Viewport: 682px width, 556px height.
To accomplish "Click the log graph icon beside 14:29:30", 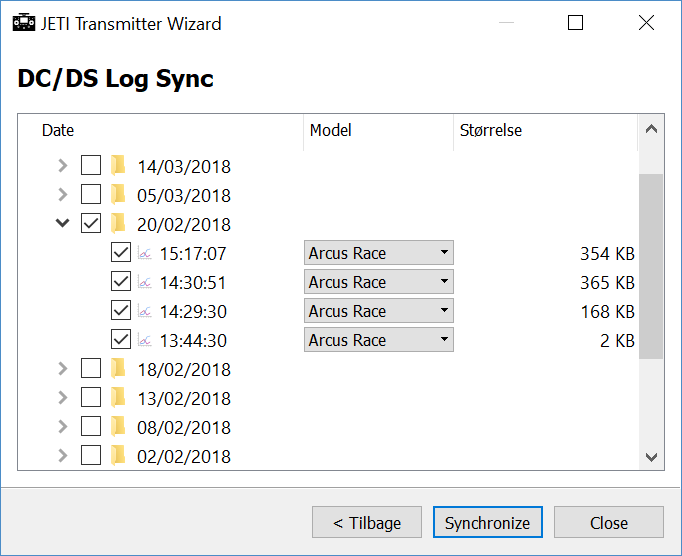I will coord(145,311).
